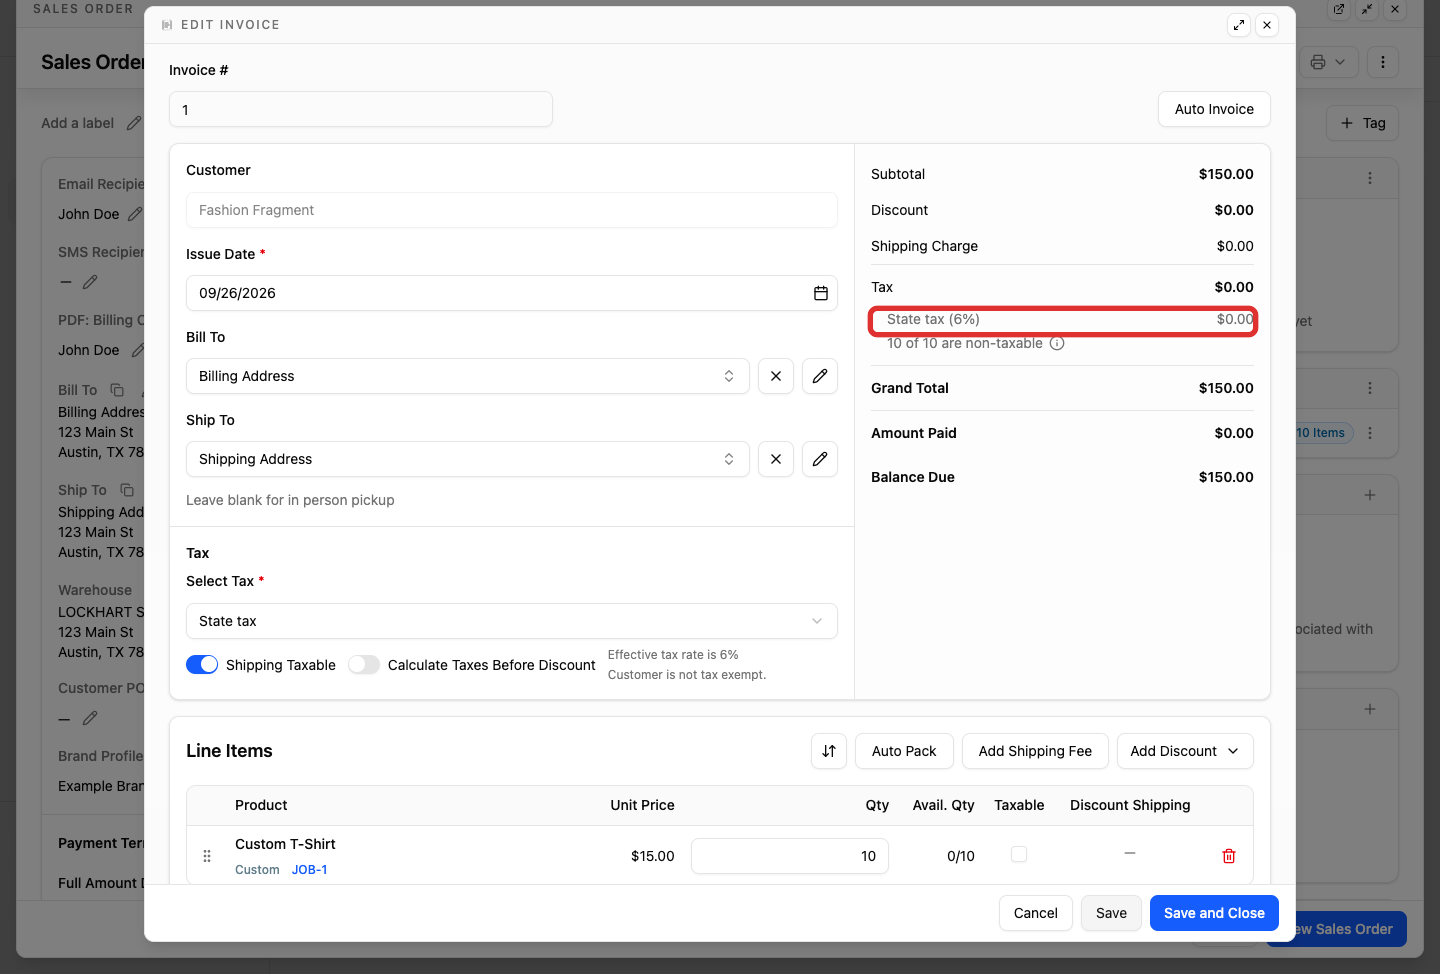The width and height of the screenshot is (1440, 974).
Task: Edit the 'Add a label' pencil in Sales Order
Action: [x=134, y=123]
